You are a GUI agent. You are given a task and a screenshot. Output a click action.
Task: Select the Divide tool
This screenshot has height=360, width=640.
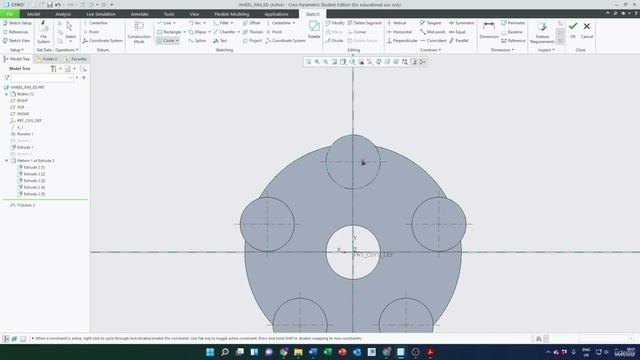point(334,41)
